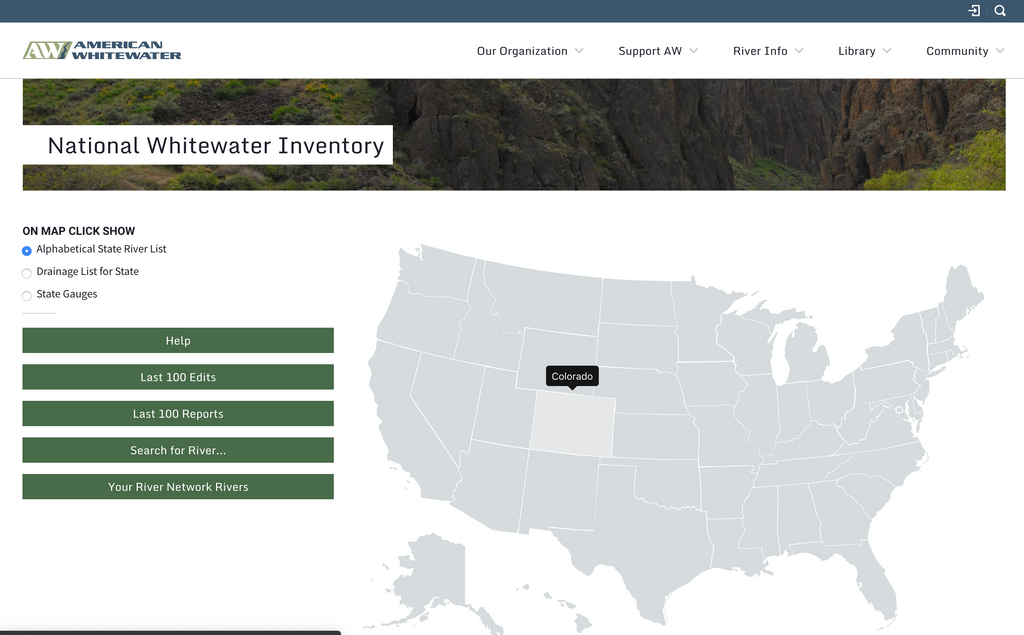Click the Help button
This screenshot has height=635, width=1024.
178,340
